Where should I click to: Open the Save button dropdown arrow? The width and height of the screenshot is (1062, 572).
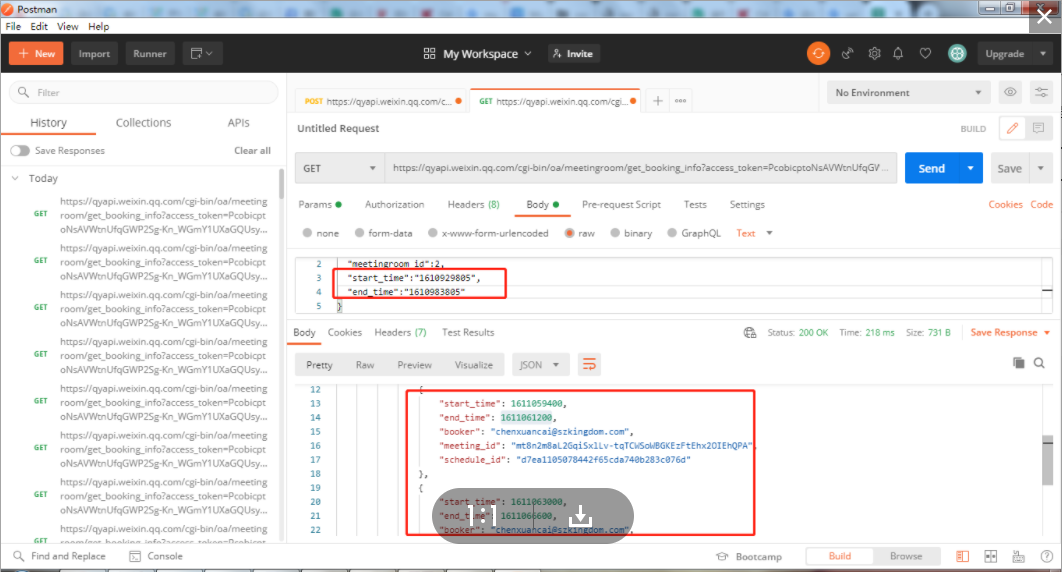click(x=1041, y=168)
